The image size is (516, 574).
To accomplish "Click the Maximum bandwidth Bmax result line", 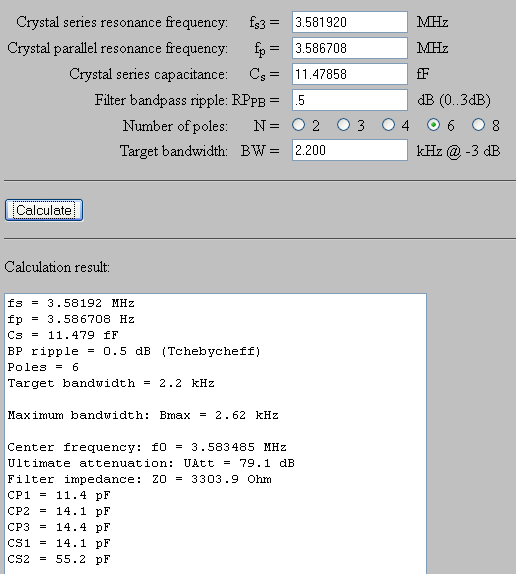I will tap(143, 415).
